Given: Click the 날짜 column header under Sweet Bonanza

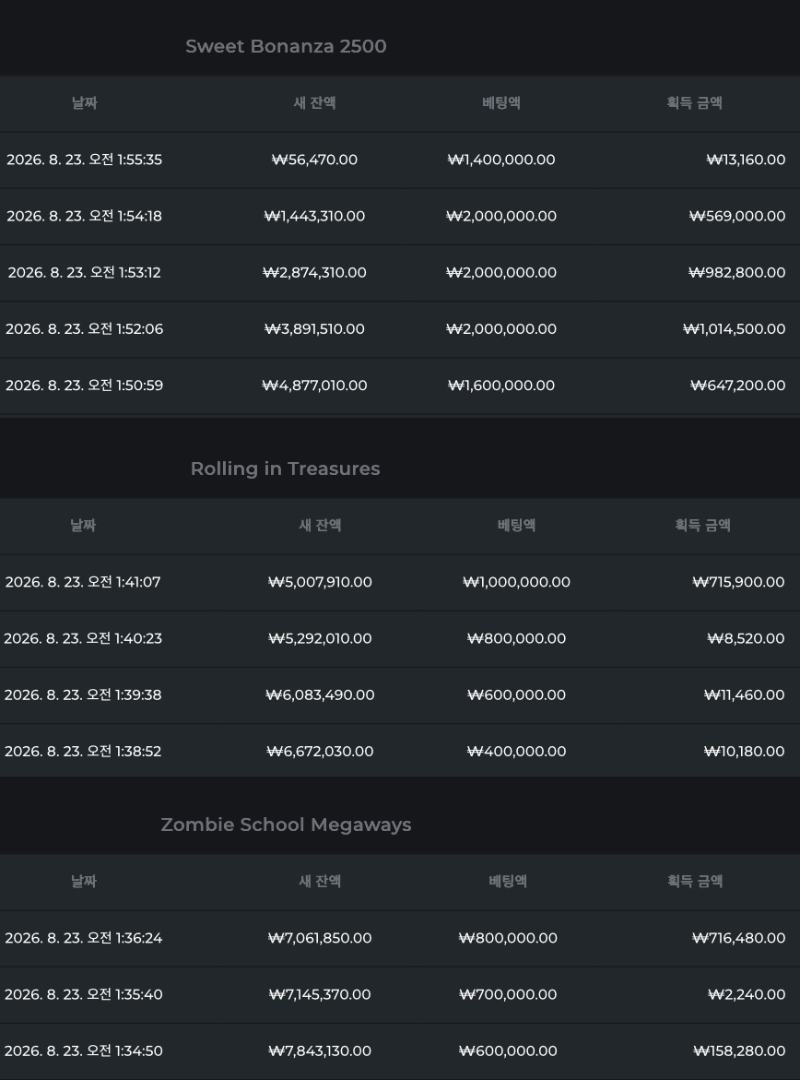Looking at the screenshot, I should (84, 103).
